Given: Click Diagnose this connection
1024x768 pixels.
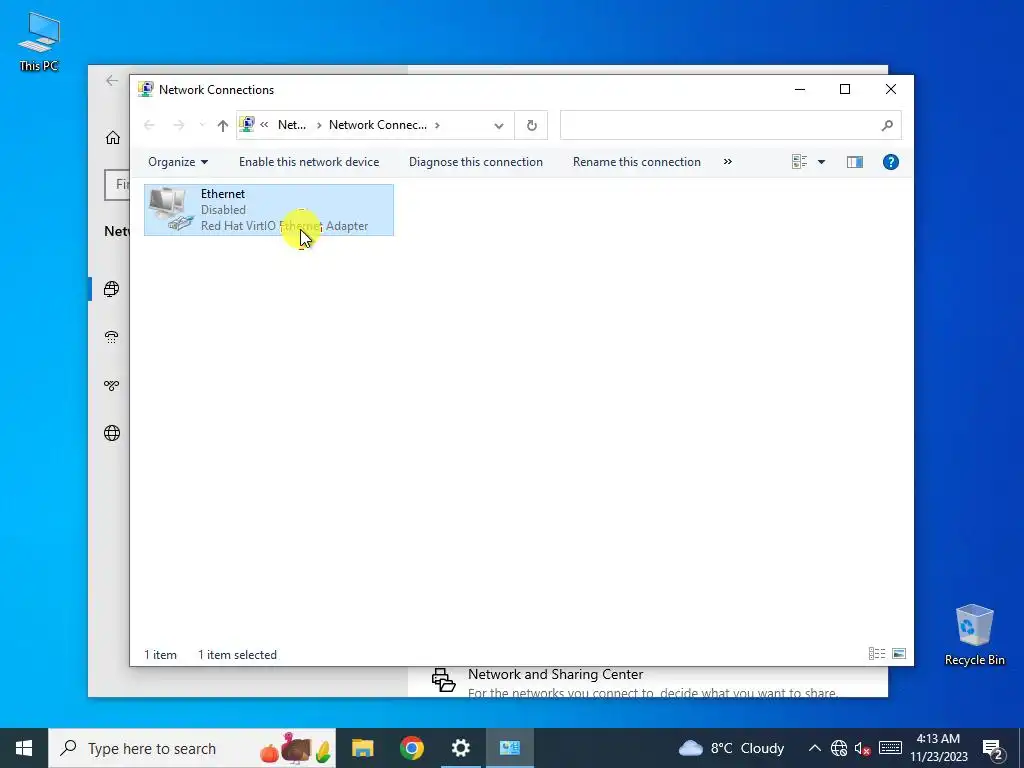Looking at the screenshot, I should click(475, 162).
